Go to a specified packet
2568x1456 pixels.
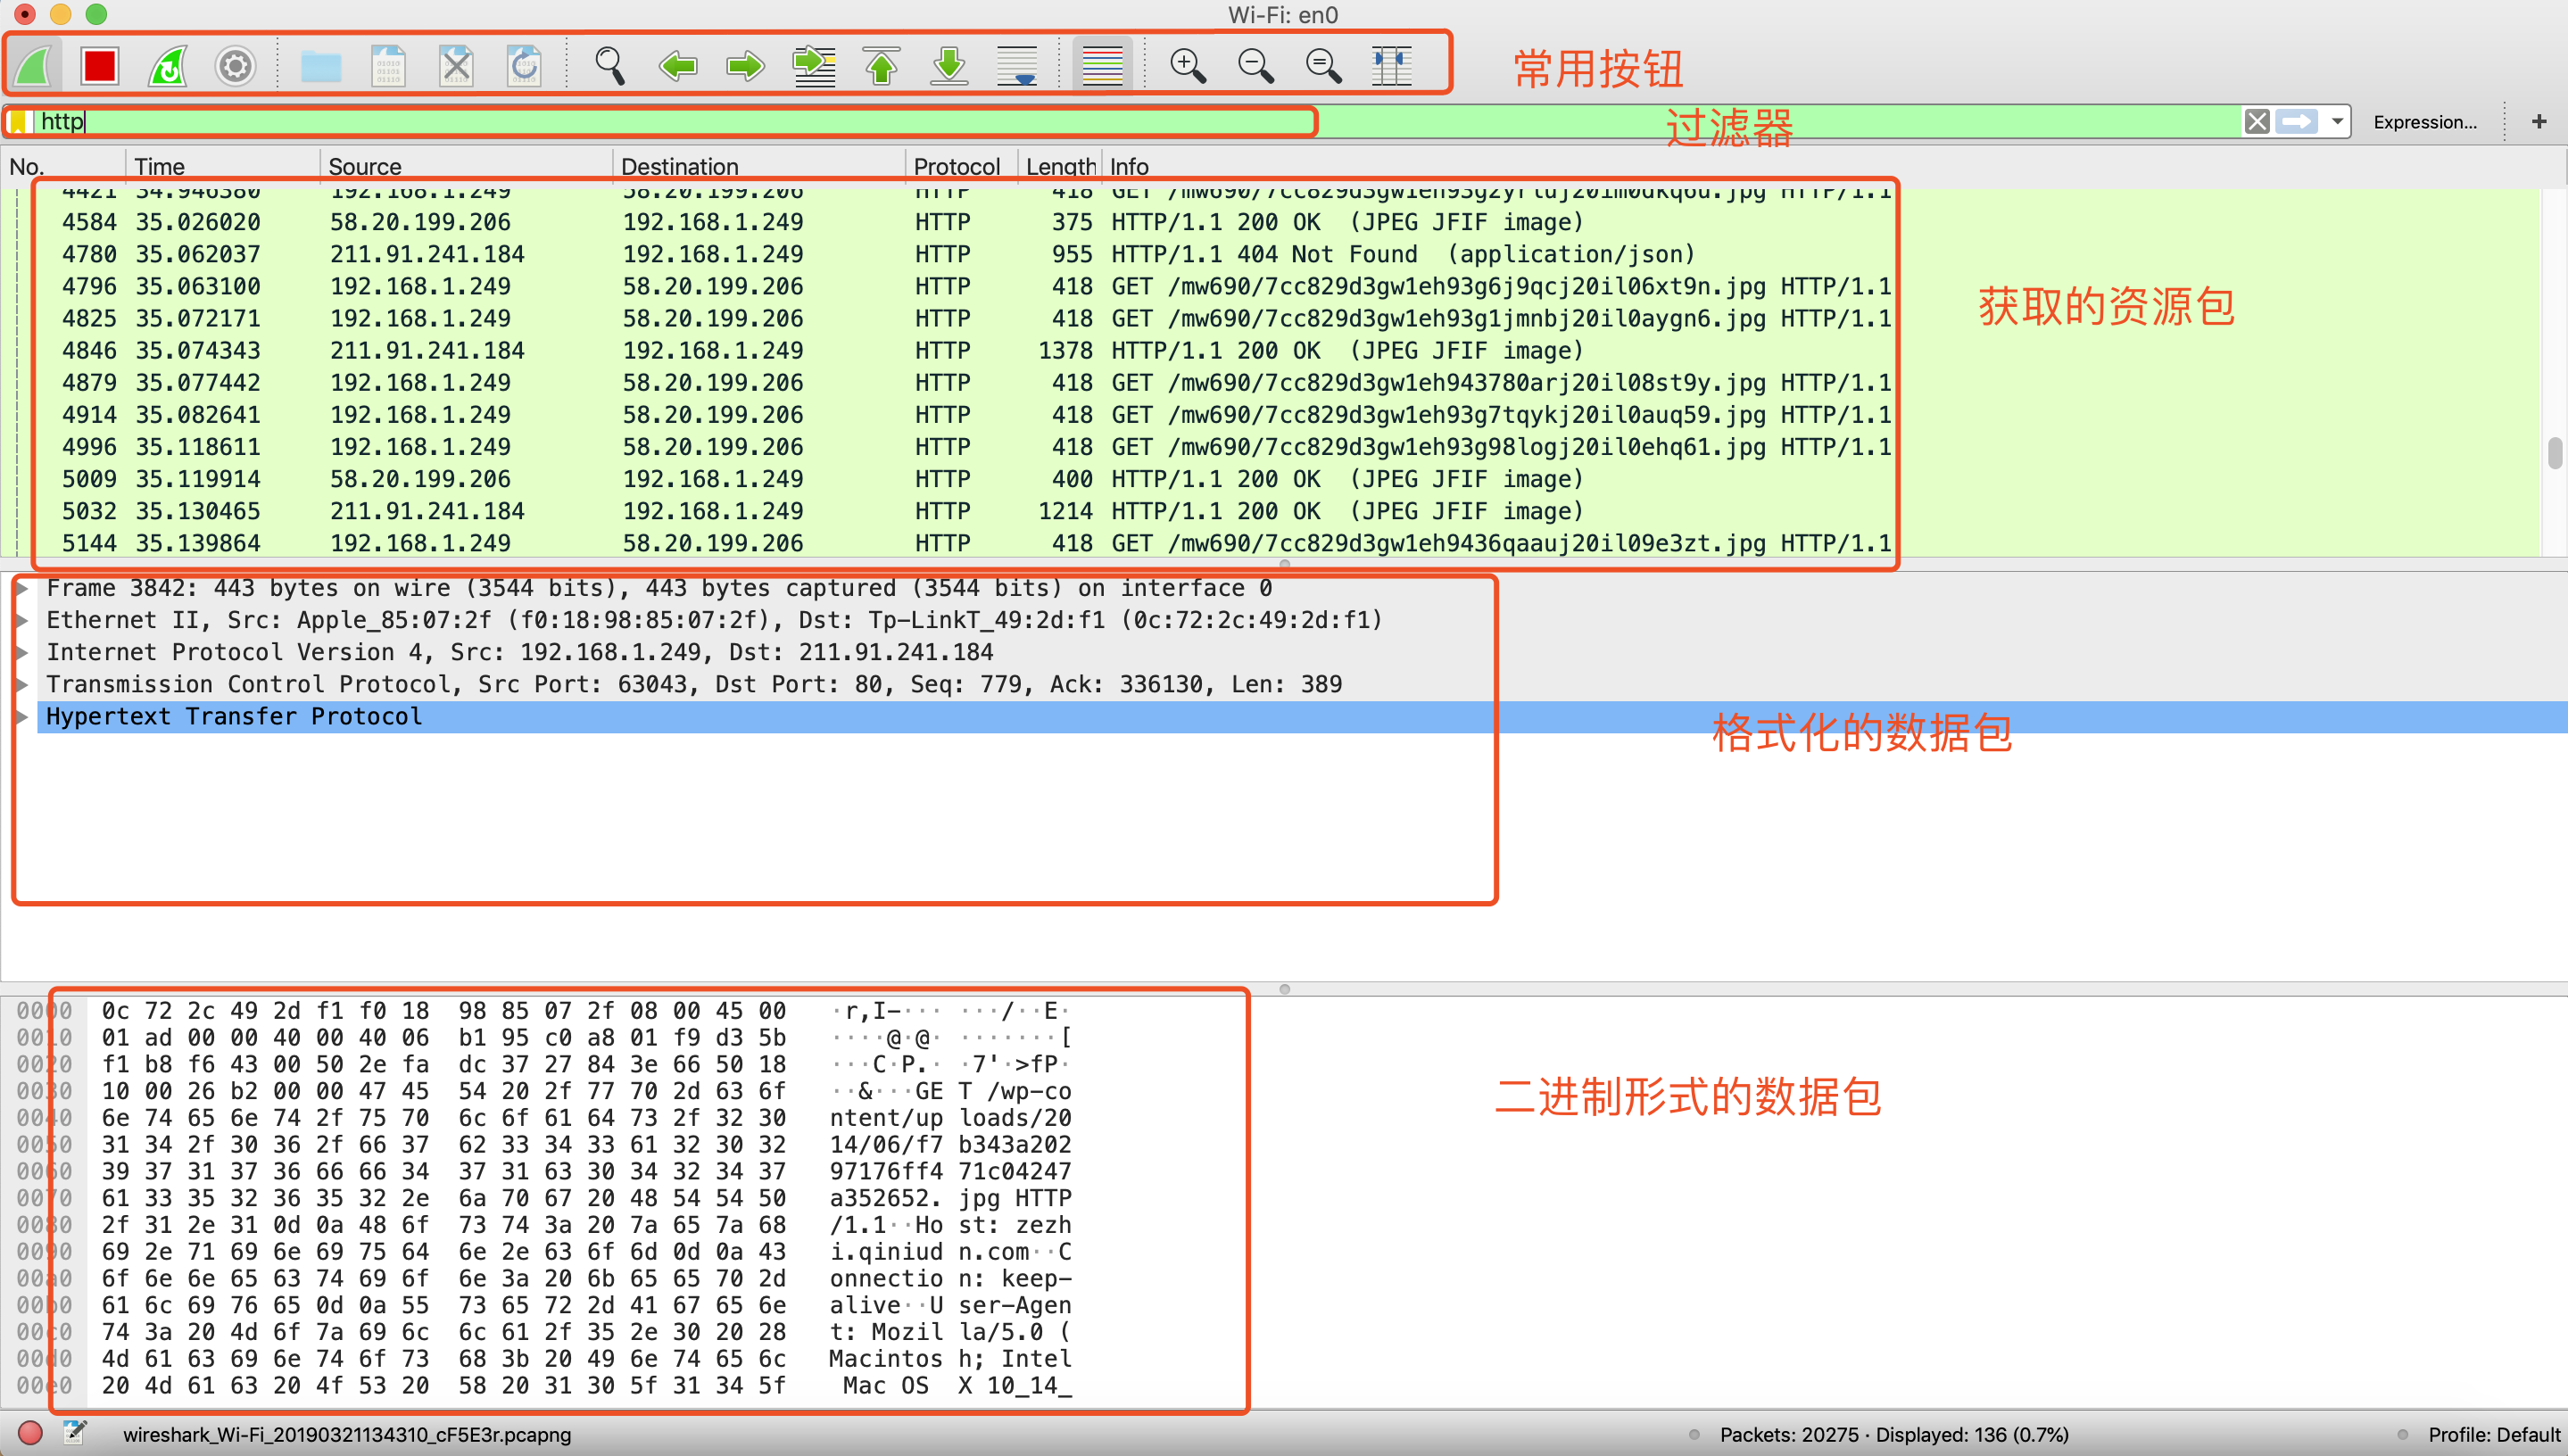click(x=814, y=66)
